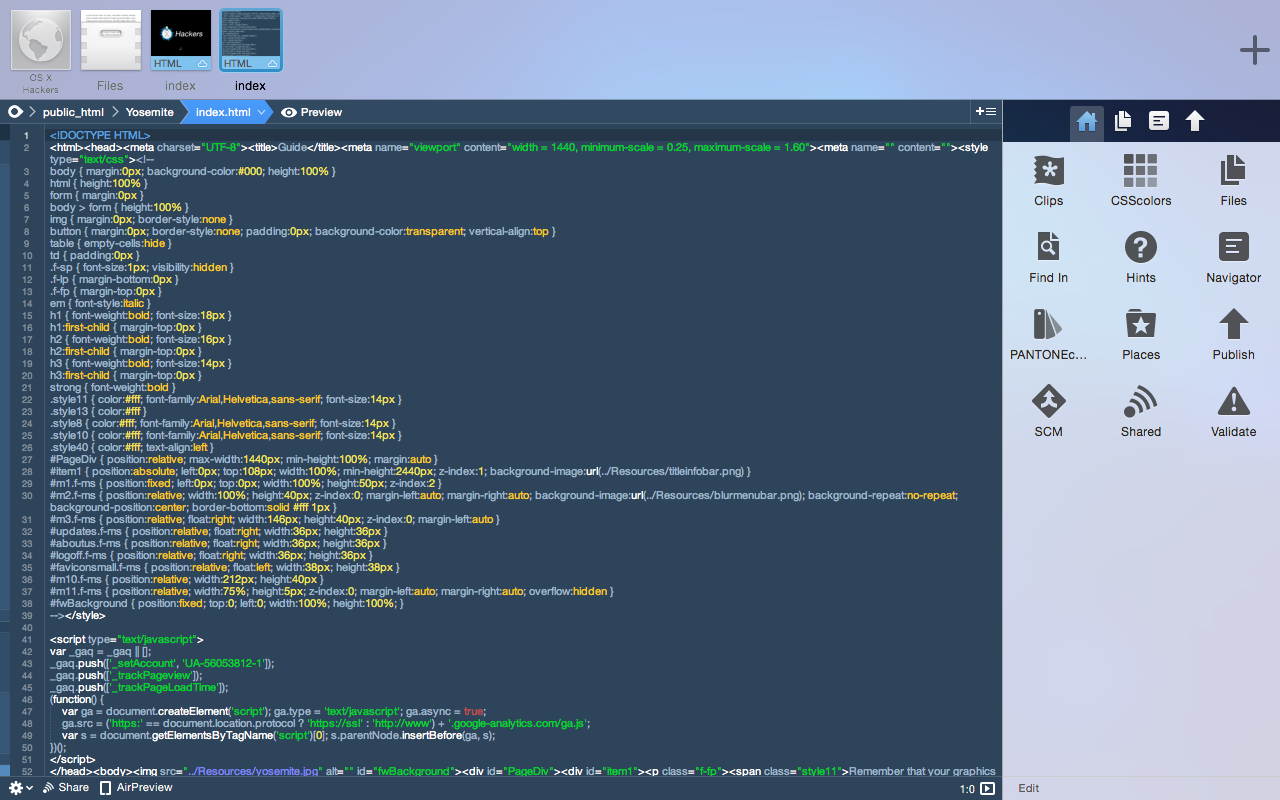Click line number 1 in gutter

[x=25, y=135]
